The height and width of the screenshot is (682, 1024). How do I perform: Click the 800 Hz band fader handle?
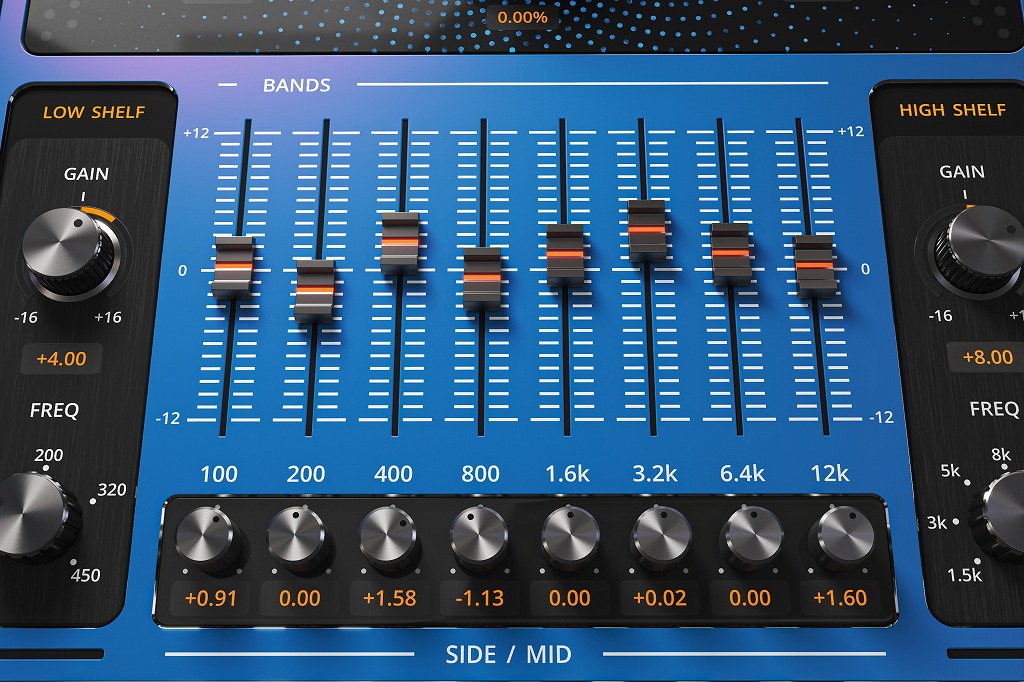click(x=482, y=276)
